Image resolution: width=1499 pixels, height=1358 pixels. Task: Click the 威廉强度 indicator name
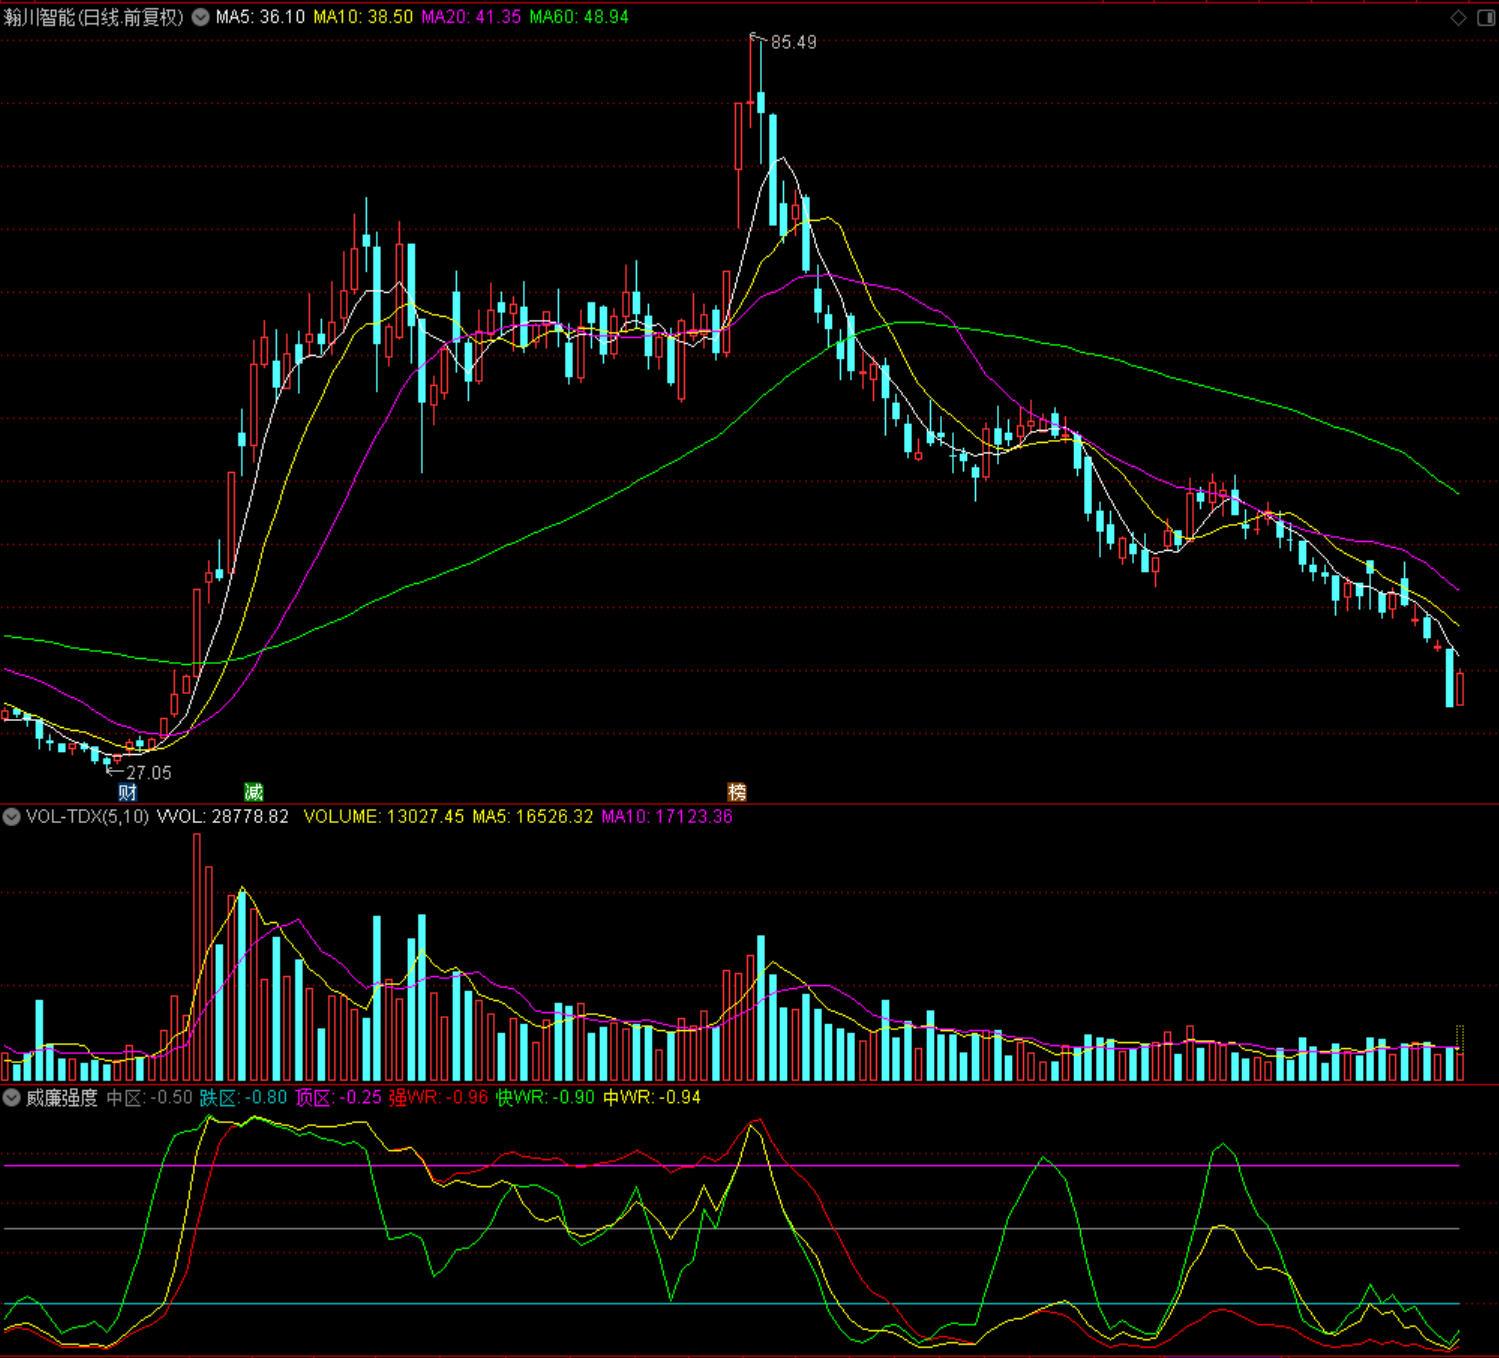[x=62, y=1098]
